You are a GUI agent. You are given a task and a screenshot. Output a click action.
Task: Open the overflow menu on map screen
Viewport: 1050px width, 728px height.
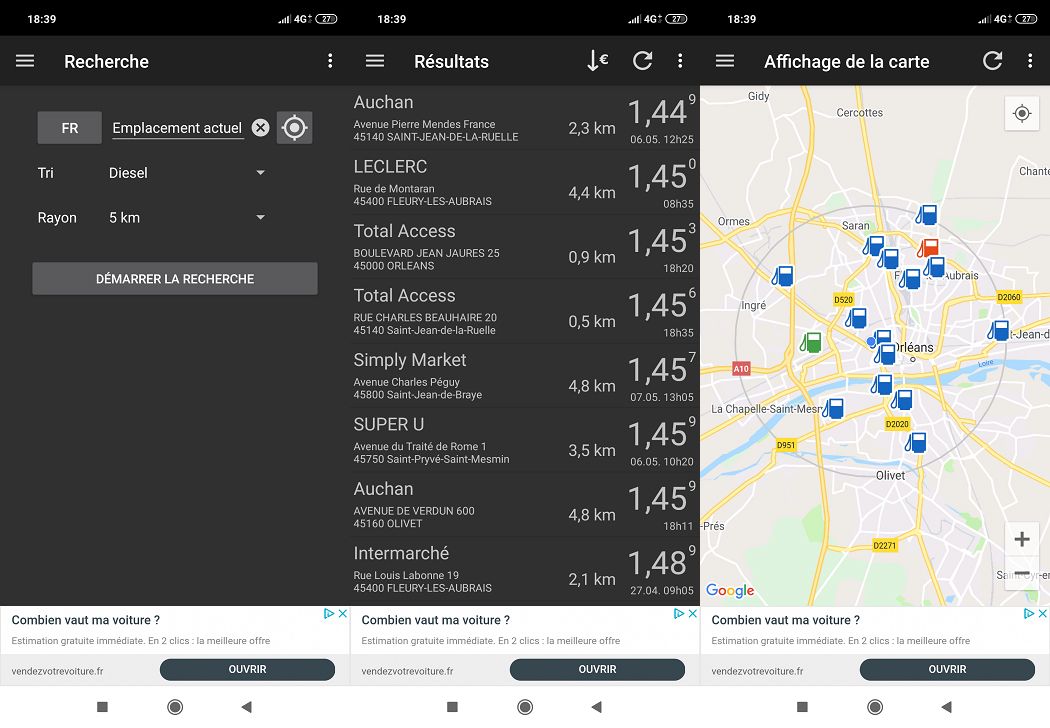click(1030, 61)
